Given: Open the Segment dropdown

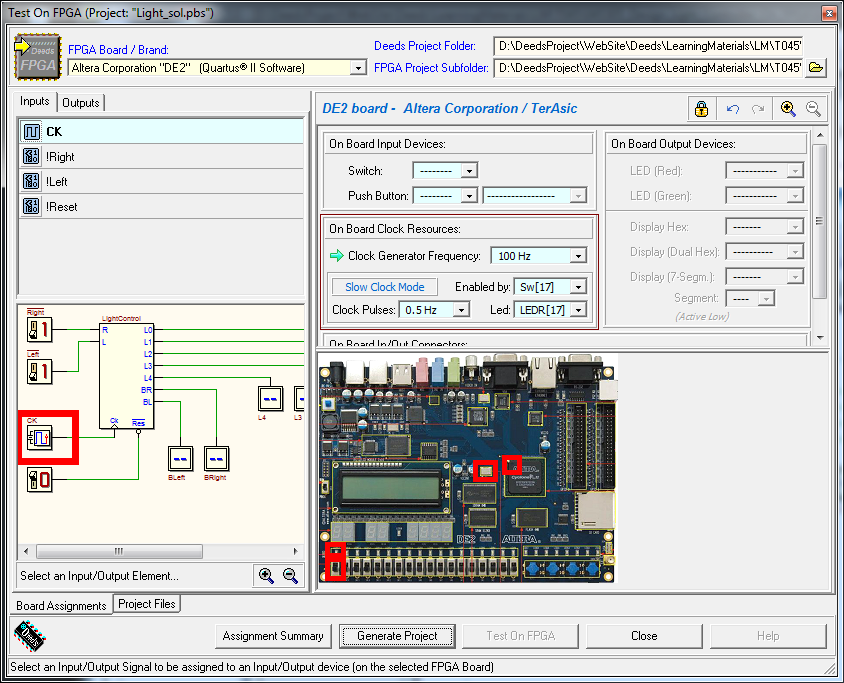Looking at the screenshot, I should (x=766, y=298).
